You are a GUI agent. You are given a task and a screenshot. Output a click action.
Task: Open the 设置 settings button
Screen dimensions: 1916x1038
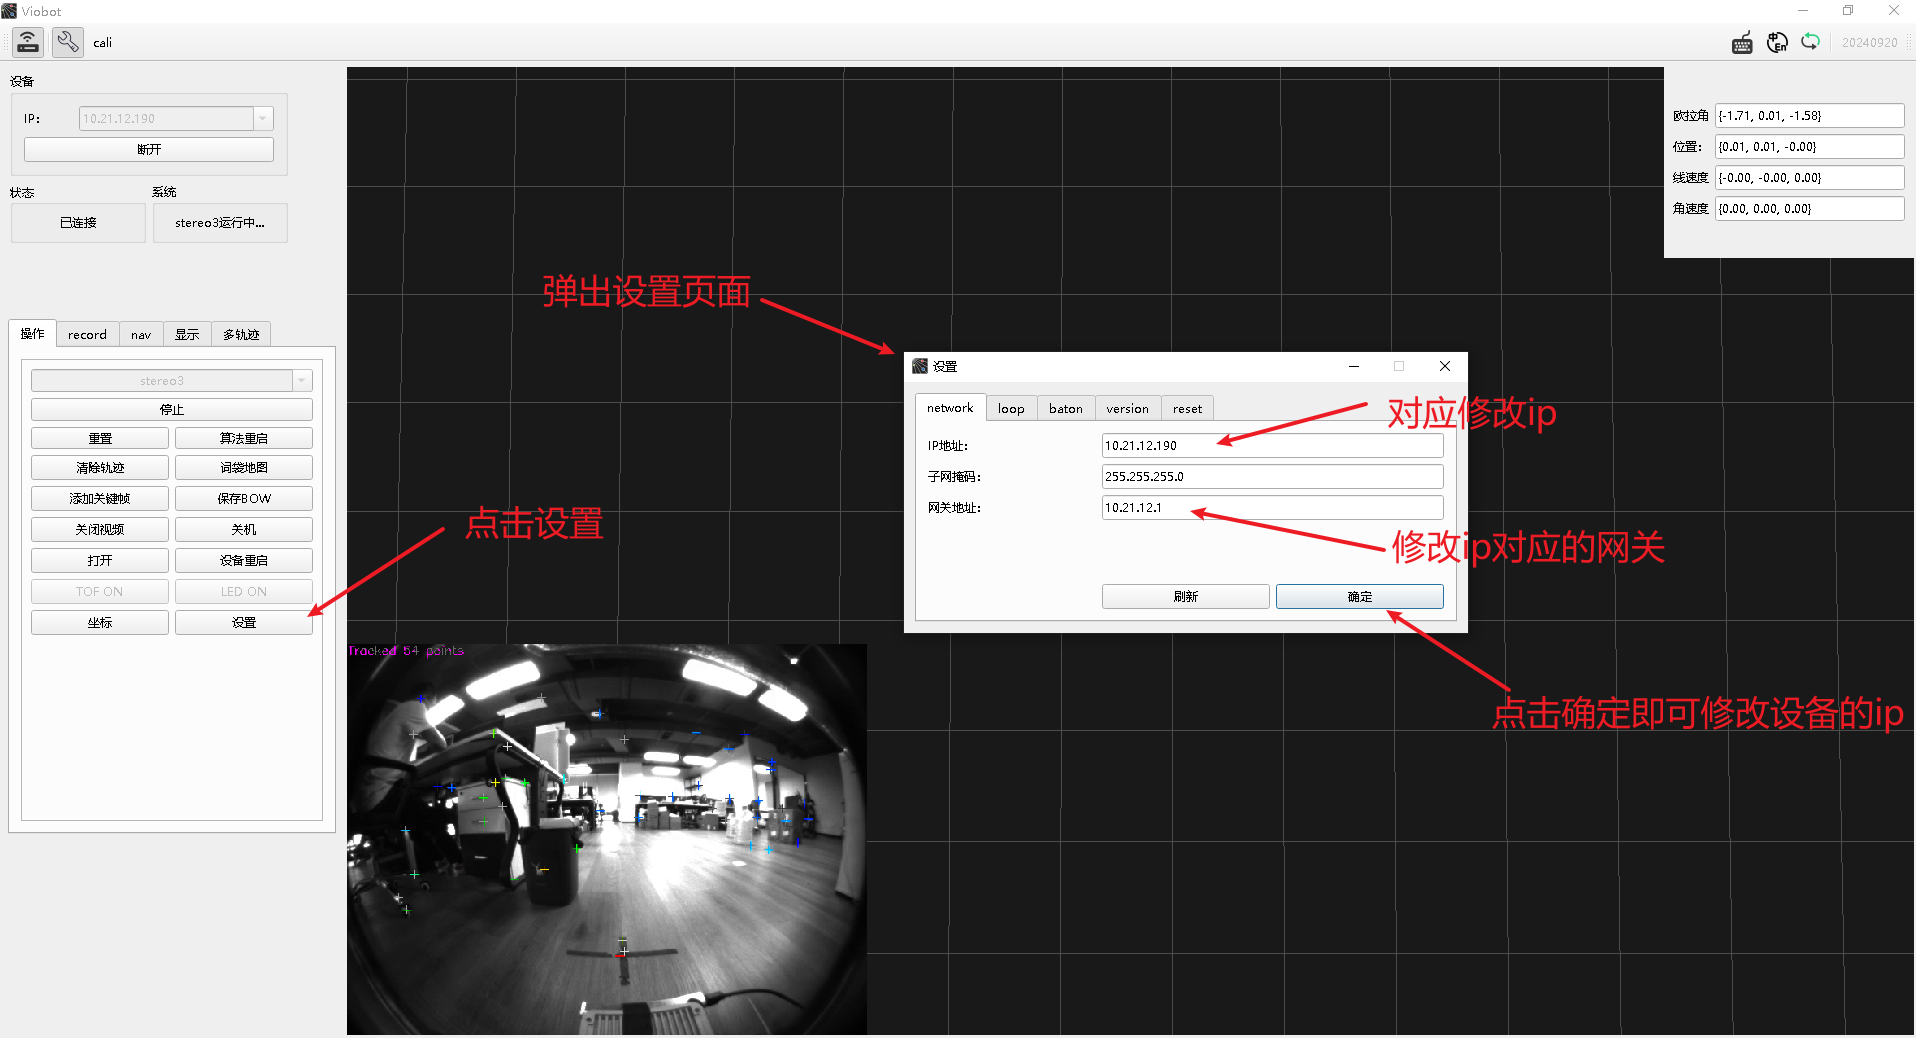click(x=244, y=623)
